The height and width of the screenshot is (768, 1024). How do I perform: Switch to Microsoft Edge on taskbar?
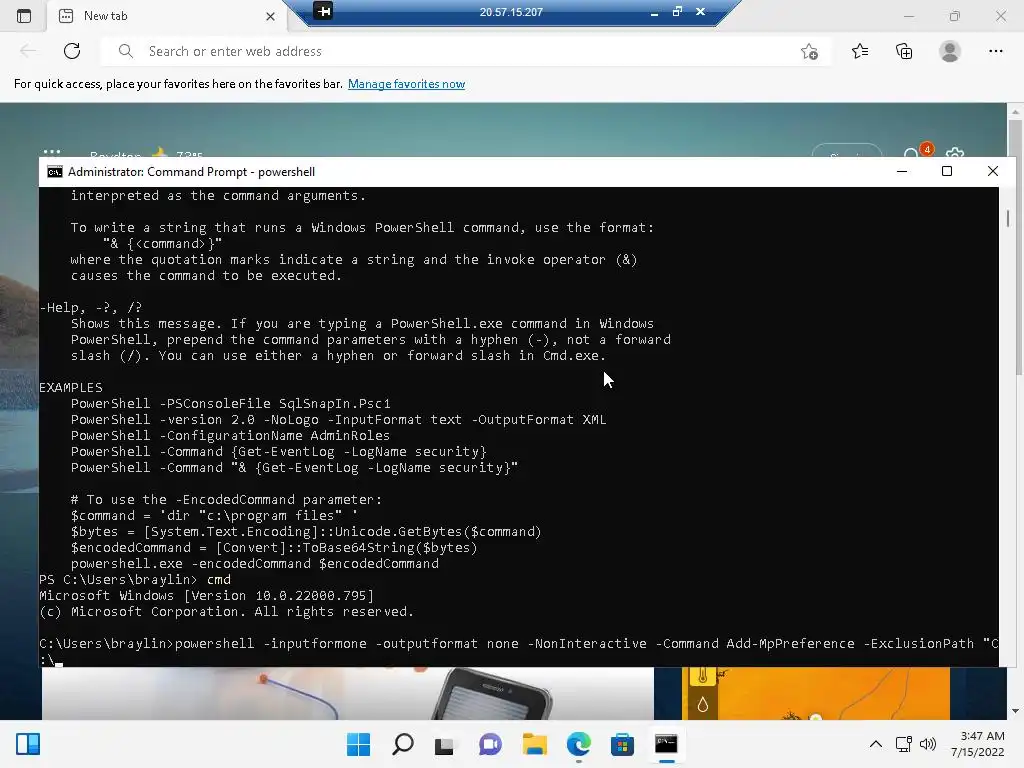pos(579,744)
